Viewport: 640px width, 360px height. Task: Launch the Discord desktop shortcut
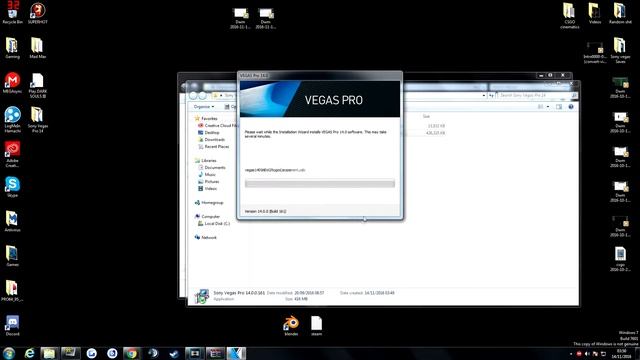click(12, 326)
